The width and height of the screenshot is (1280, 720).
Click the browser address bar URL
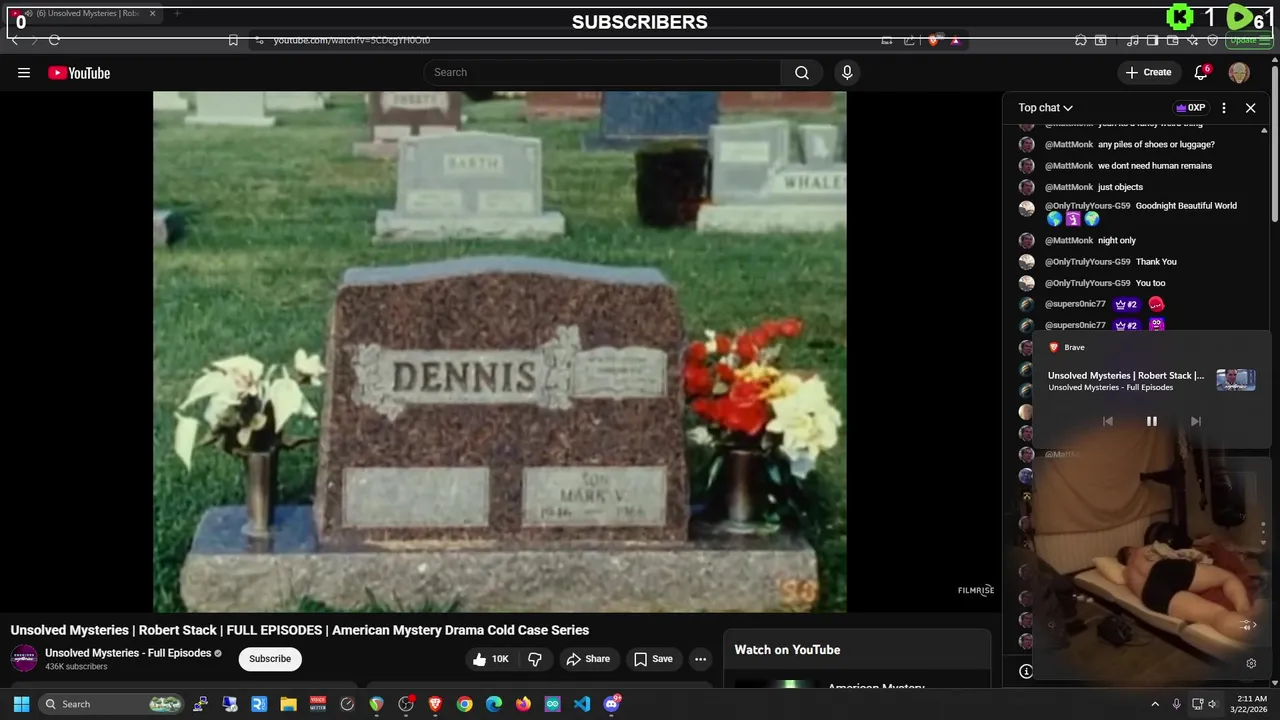352,40
